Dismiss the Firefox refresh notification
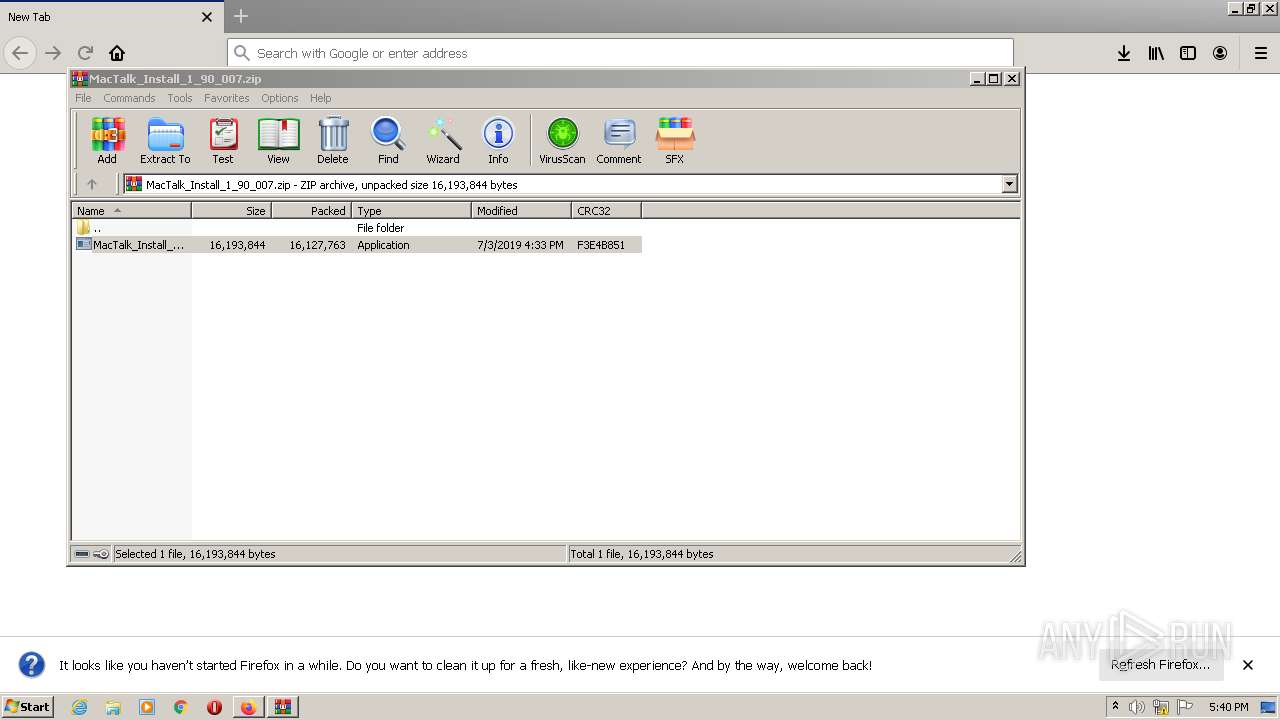1280x720 pixels. point(1248,665)
